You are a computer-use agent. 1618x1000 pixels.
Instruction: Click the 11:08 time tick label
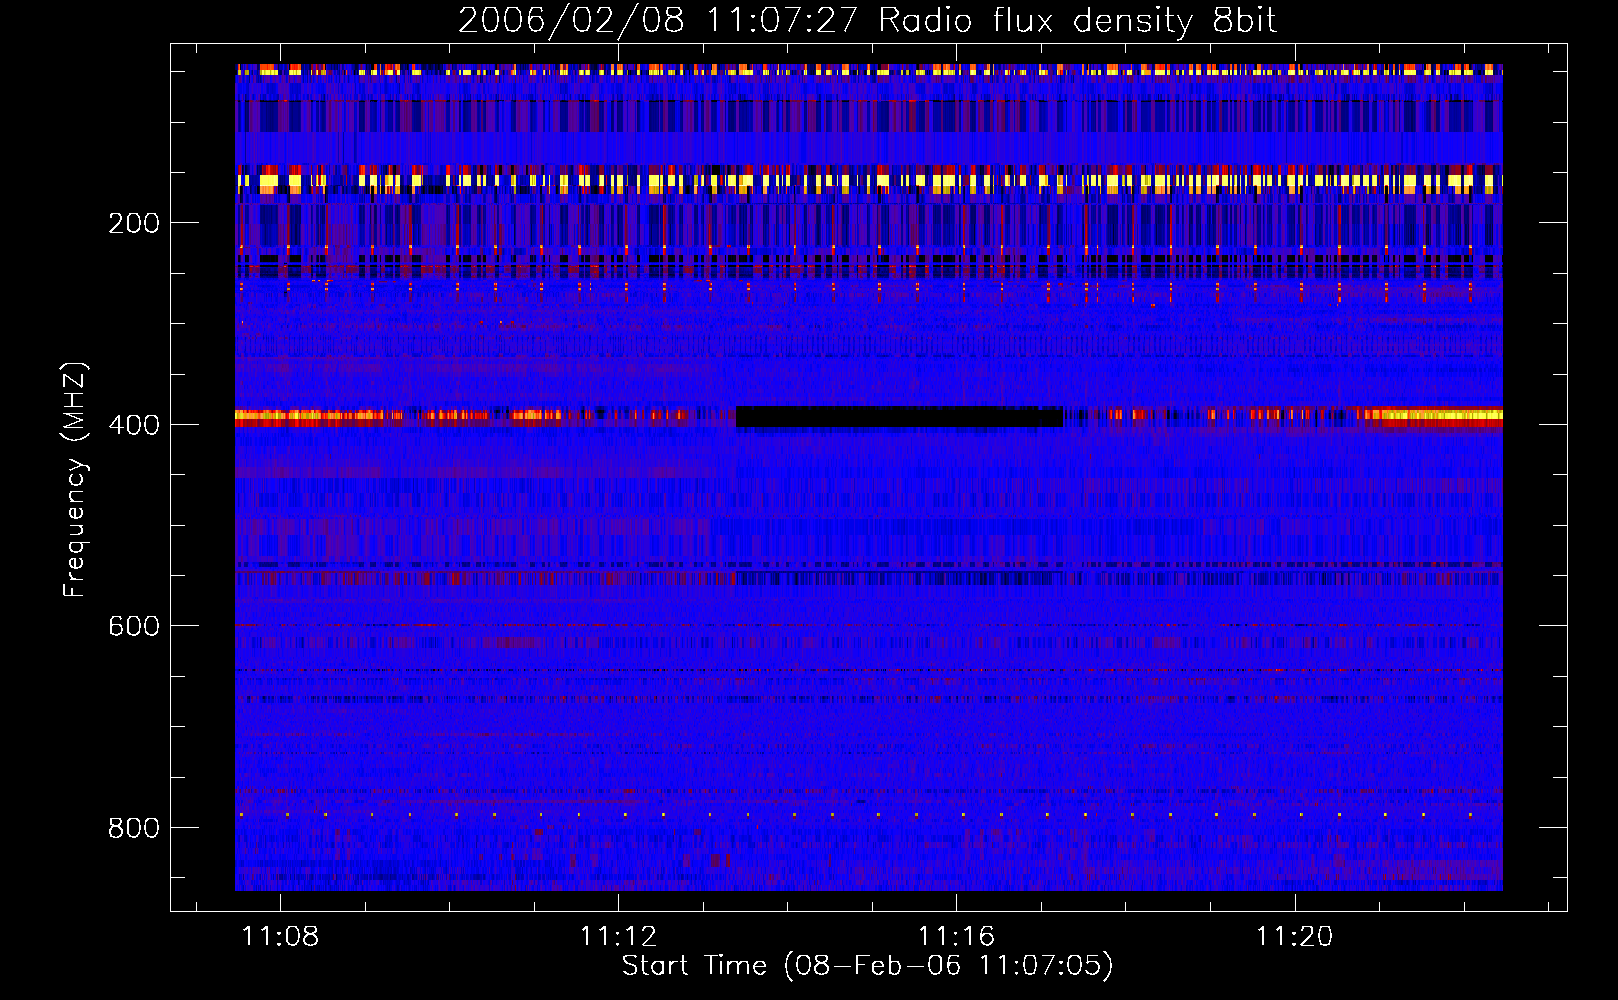pos(280,936)
